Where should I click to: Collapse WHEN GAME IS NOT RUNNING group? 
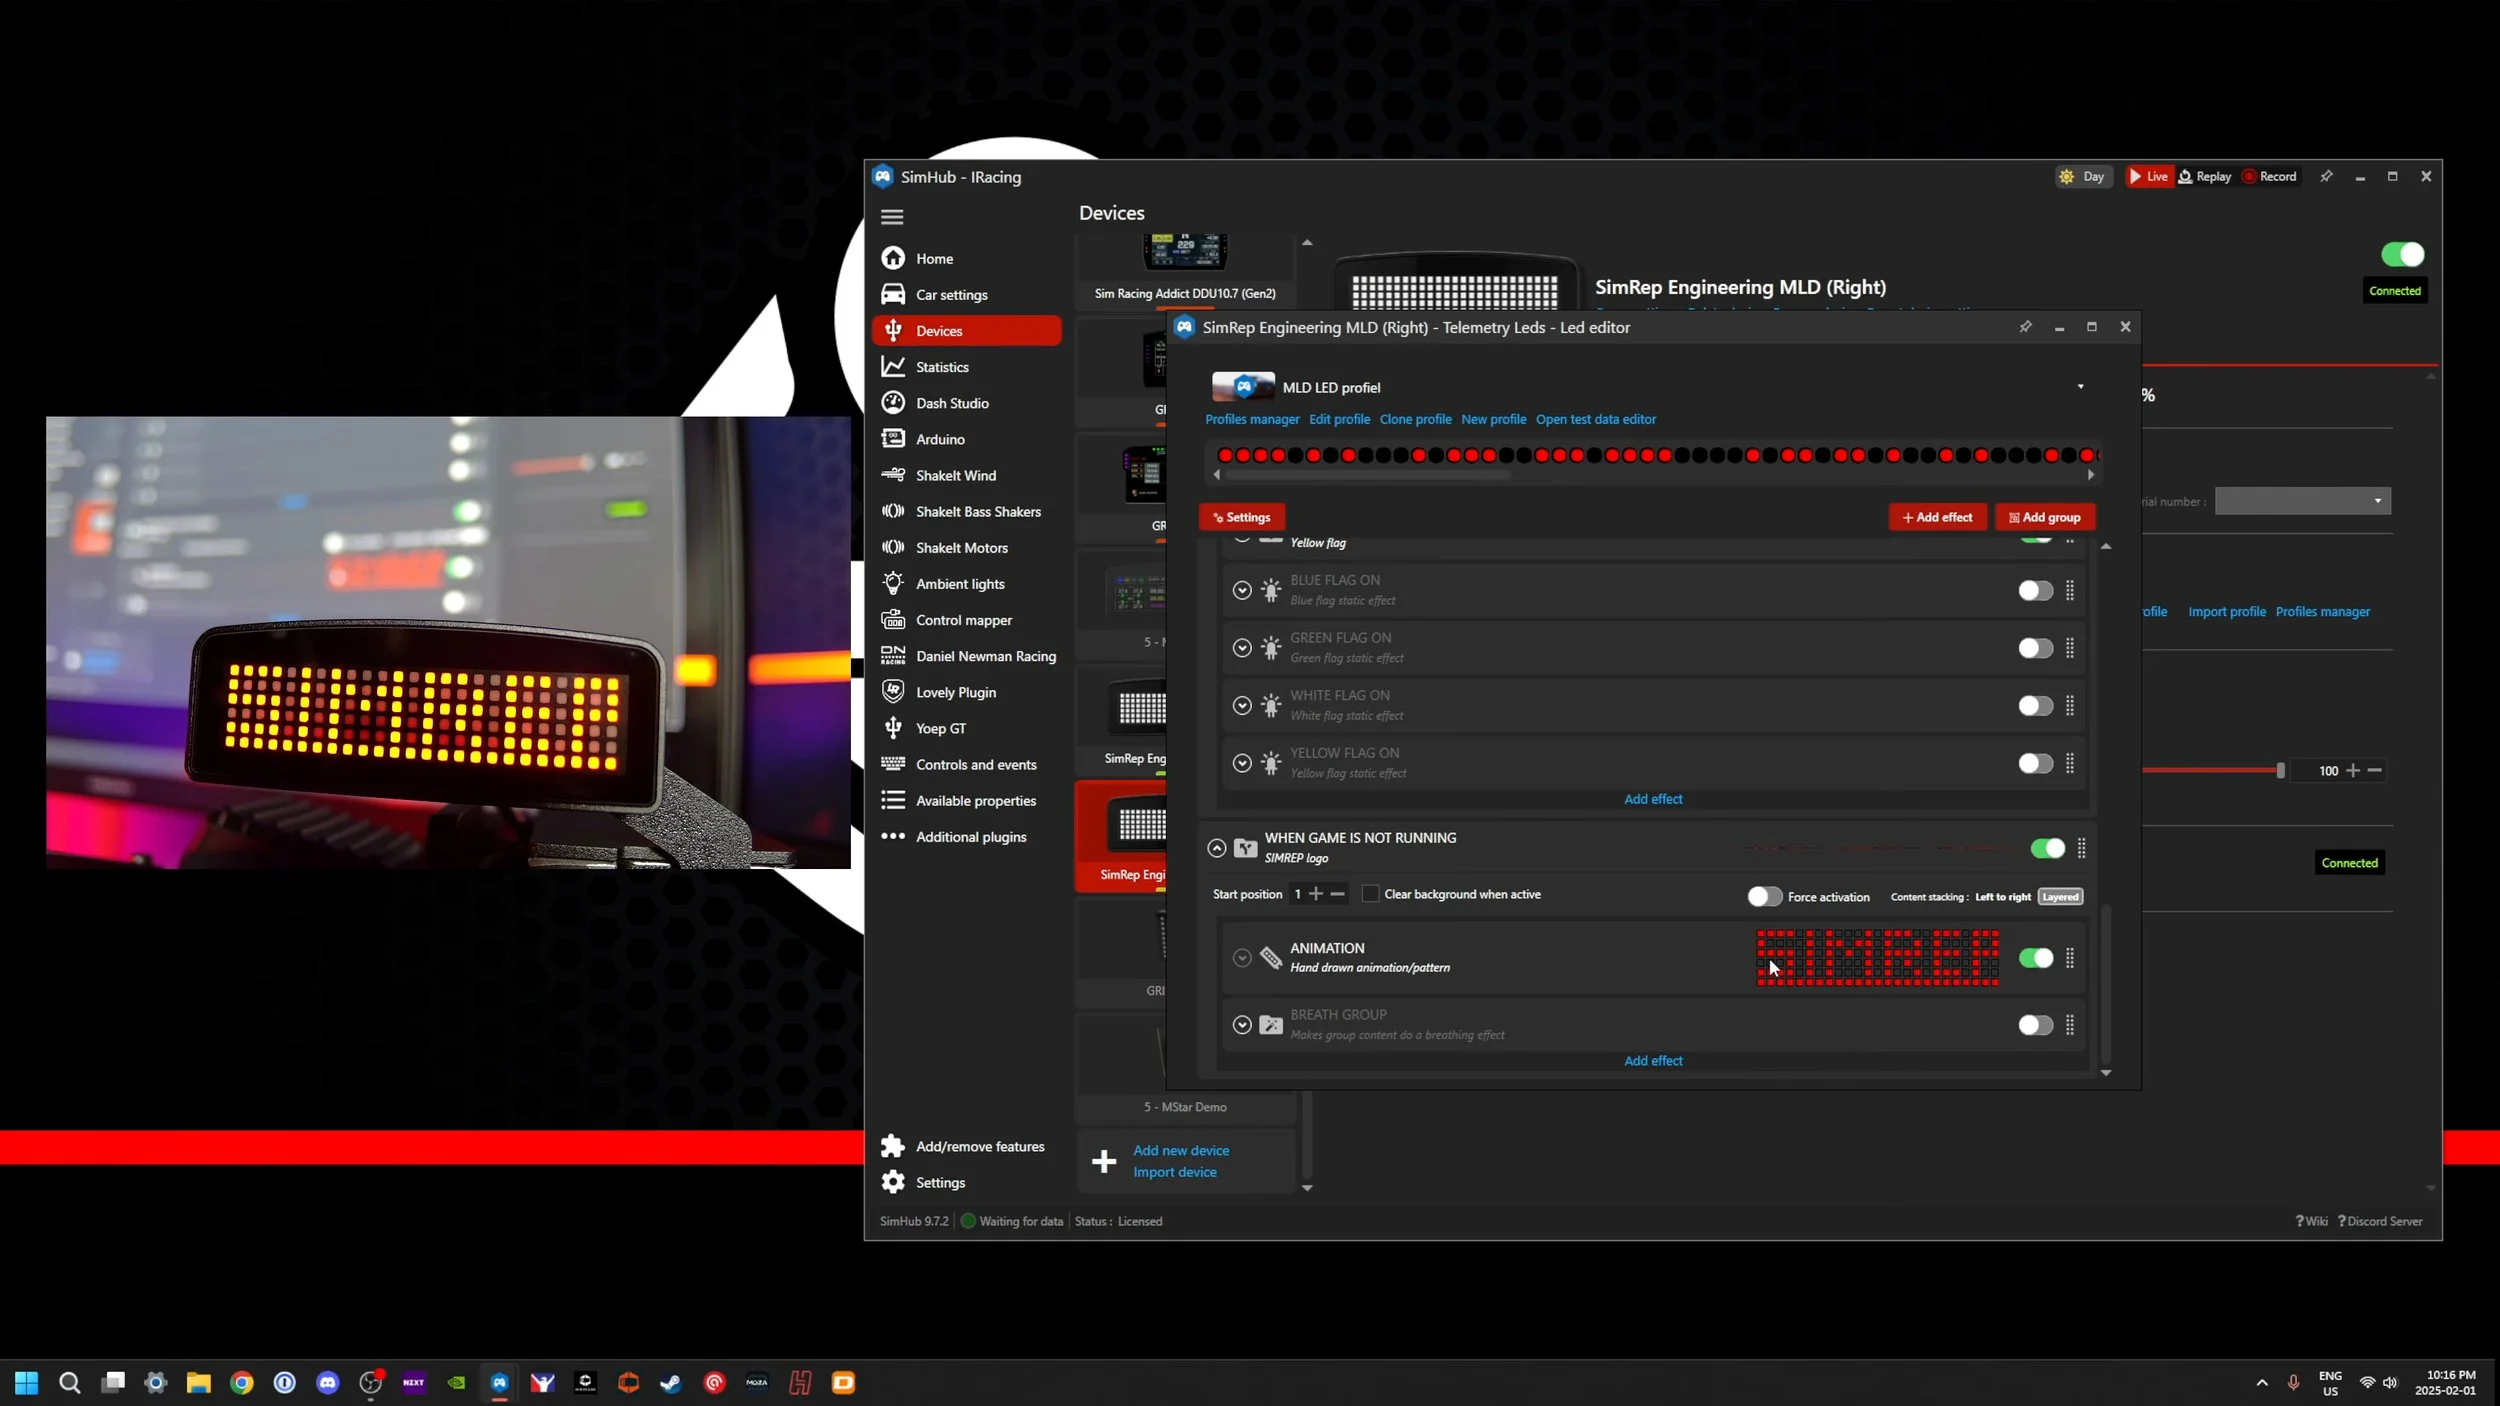(x=1216, y=848)
